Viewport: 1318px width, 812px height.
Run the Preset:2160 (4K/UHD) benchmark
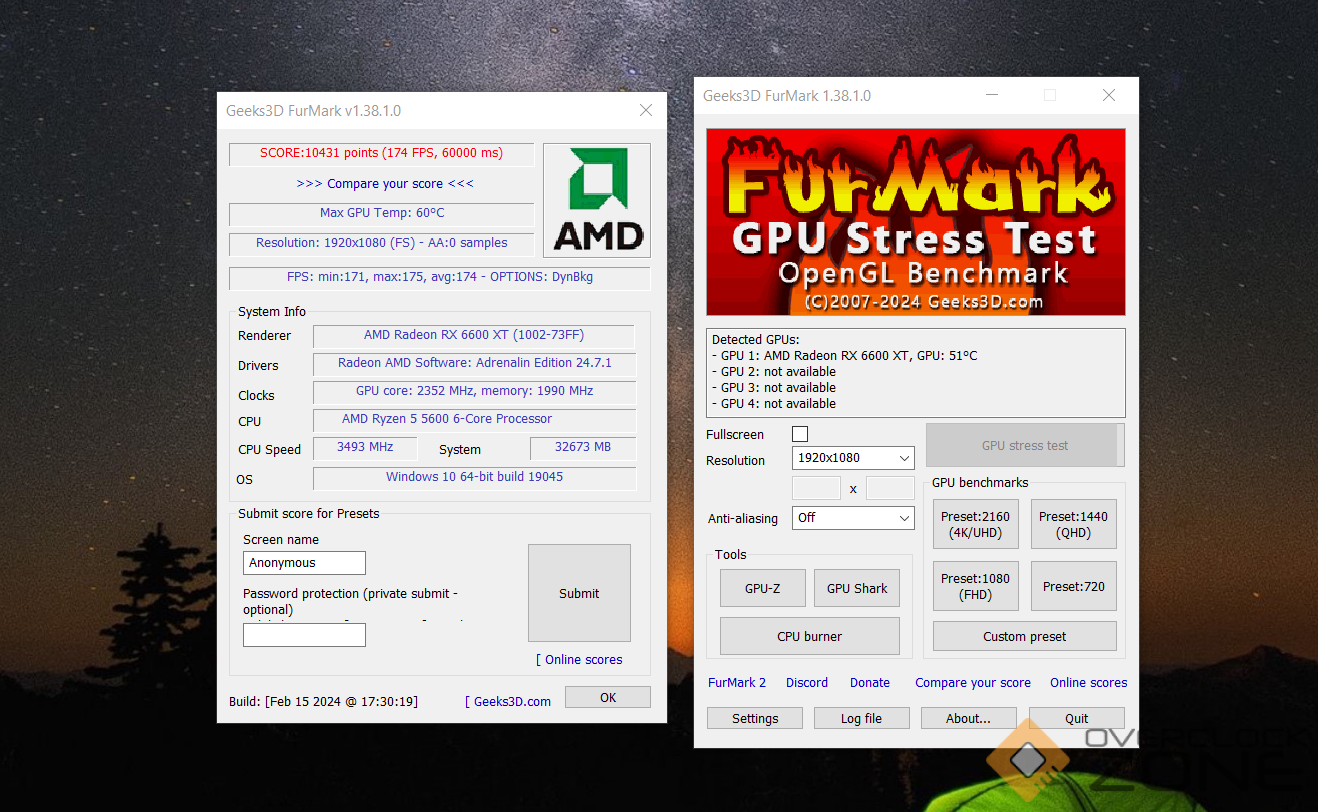[x=975, y=524]
